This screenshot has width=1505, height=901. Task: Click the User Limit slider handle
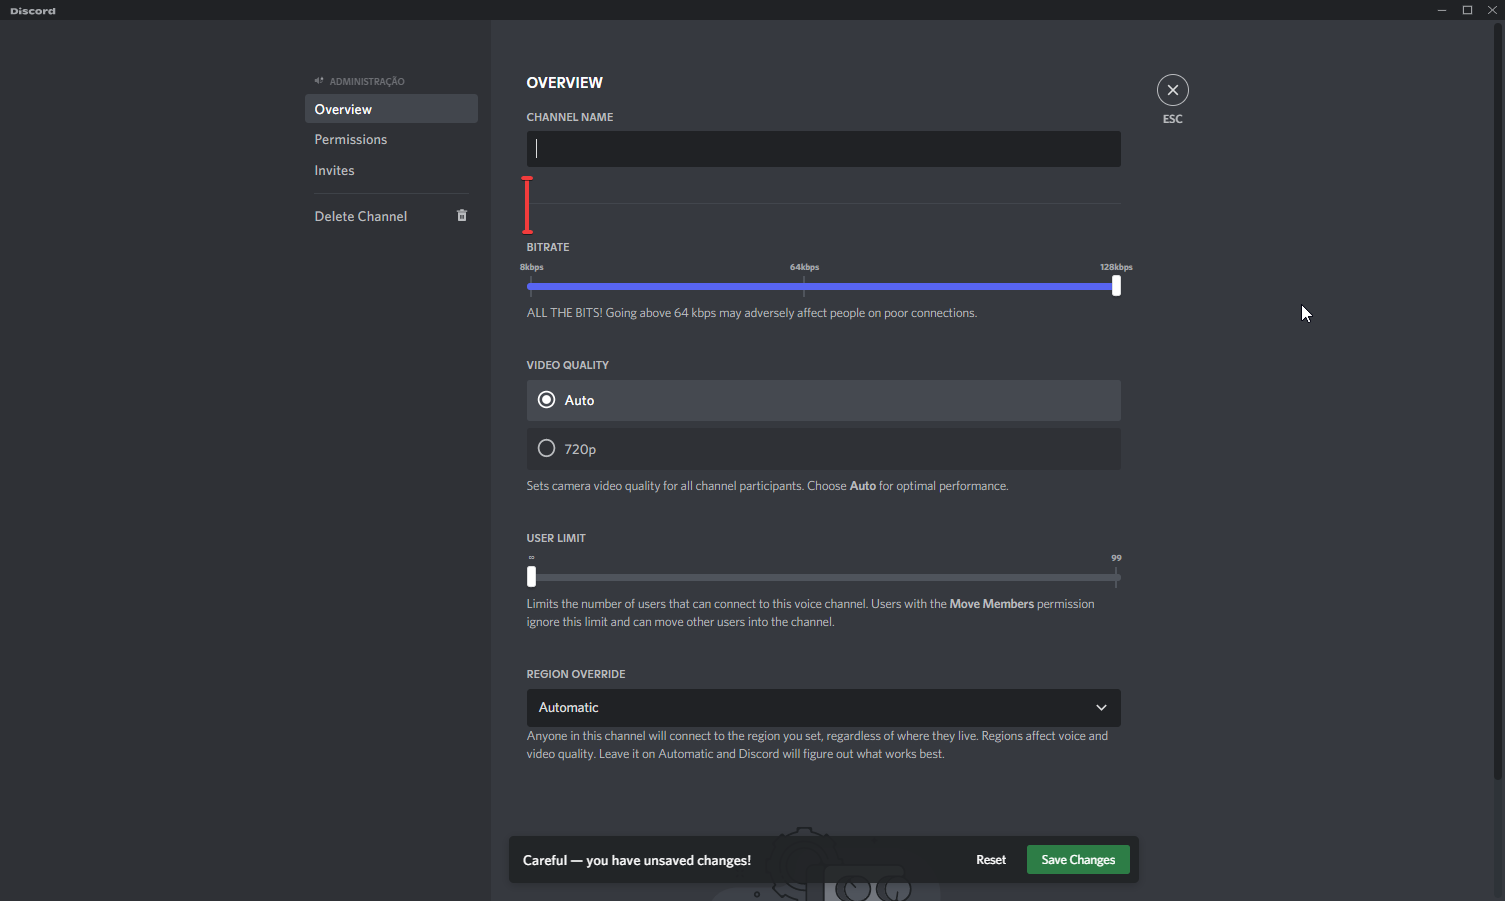point(531,576)
